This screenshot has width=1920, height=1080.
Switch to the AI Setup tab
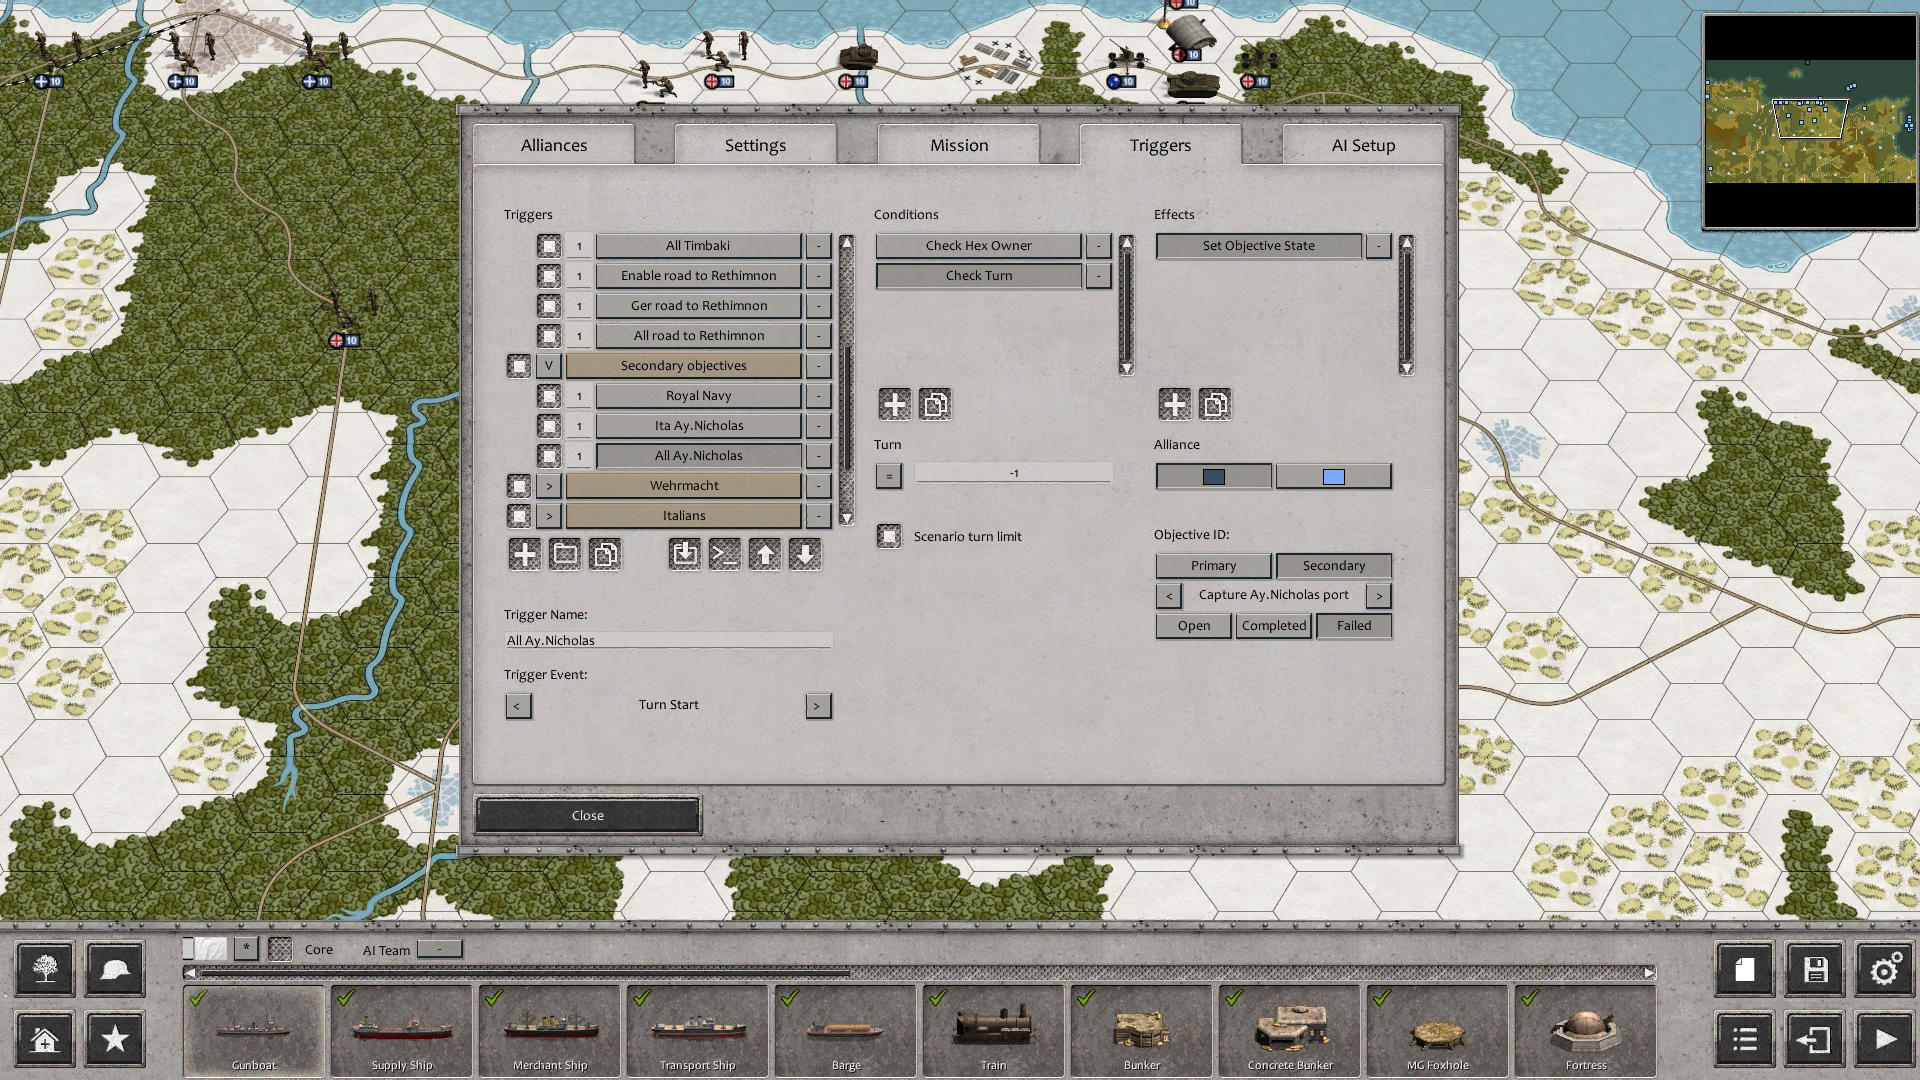pyautogui.click(x=1363, y=145)
